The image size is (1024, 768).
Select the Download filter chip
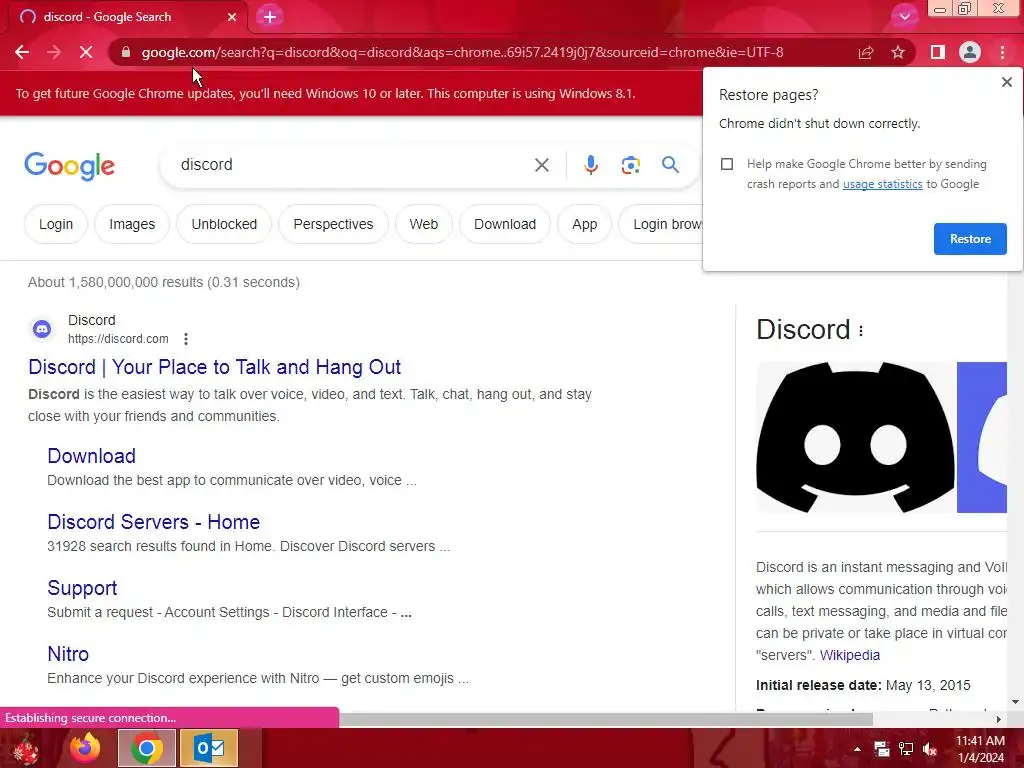click(505, 224)
